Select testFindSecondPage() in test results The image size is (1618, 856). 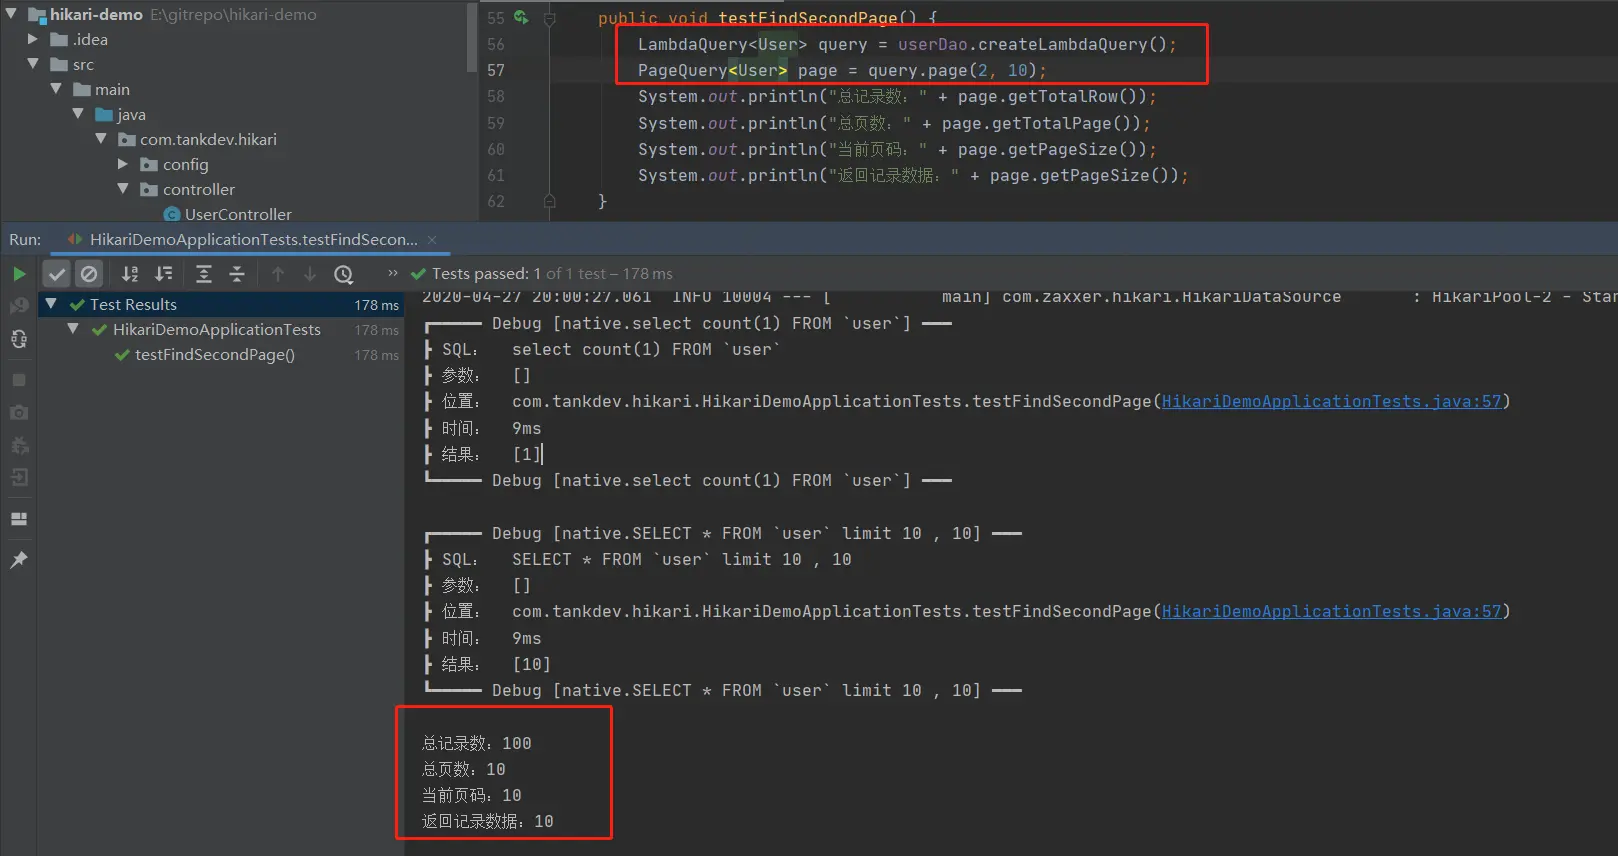click(x=215, y=354)
